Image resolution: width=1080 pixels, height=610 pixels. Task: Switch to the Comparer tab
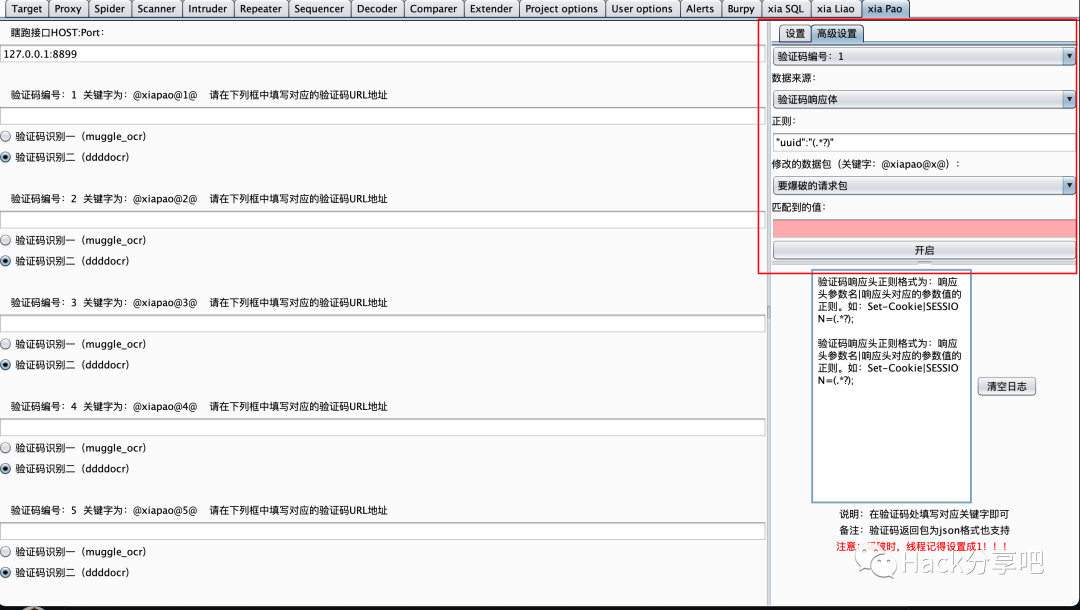pos(433,9)
